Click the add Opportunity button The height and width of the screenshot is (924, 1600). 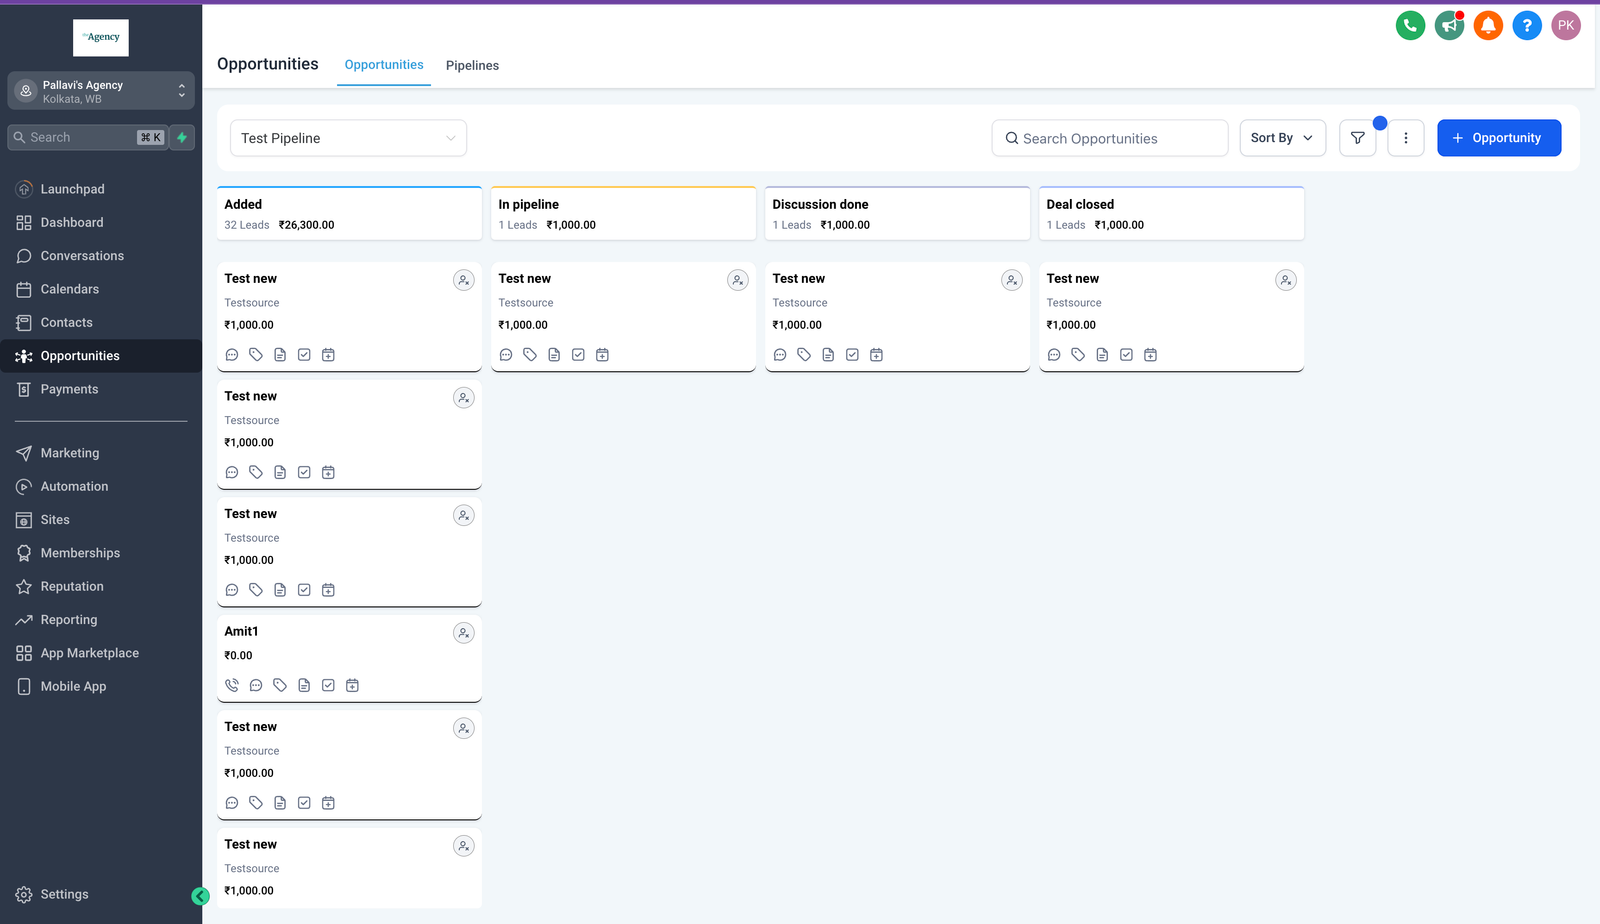(x=1498, y=138)
